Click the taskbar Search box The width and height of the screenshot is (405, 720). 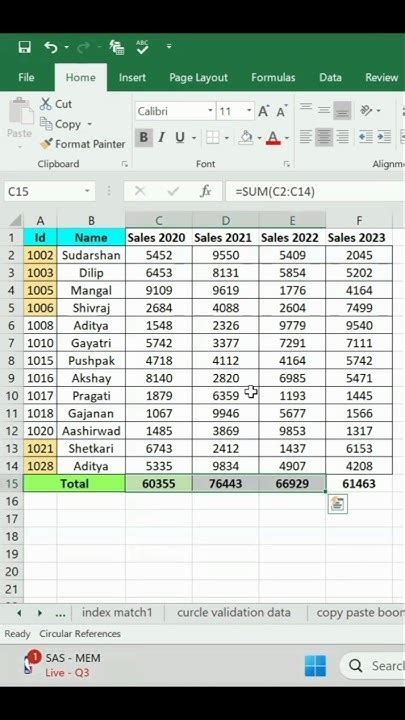click(373, 665)
